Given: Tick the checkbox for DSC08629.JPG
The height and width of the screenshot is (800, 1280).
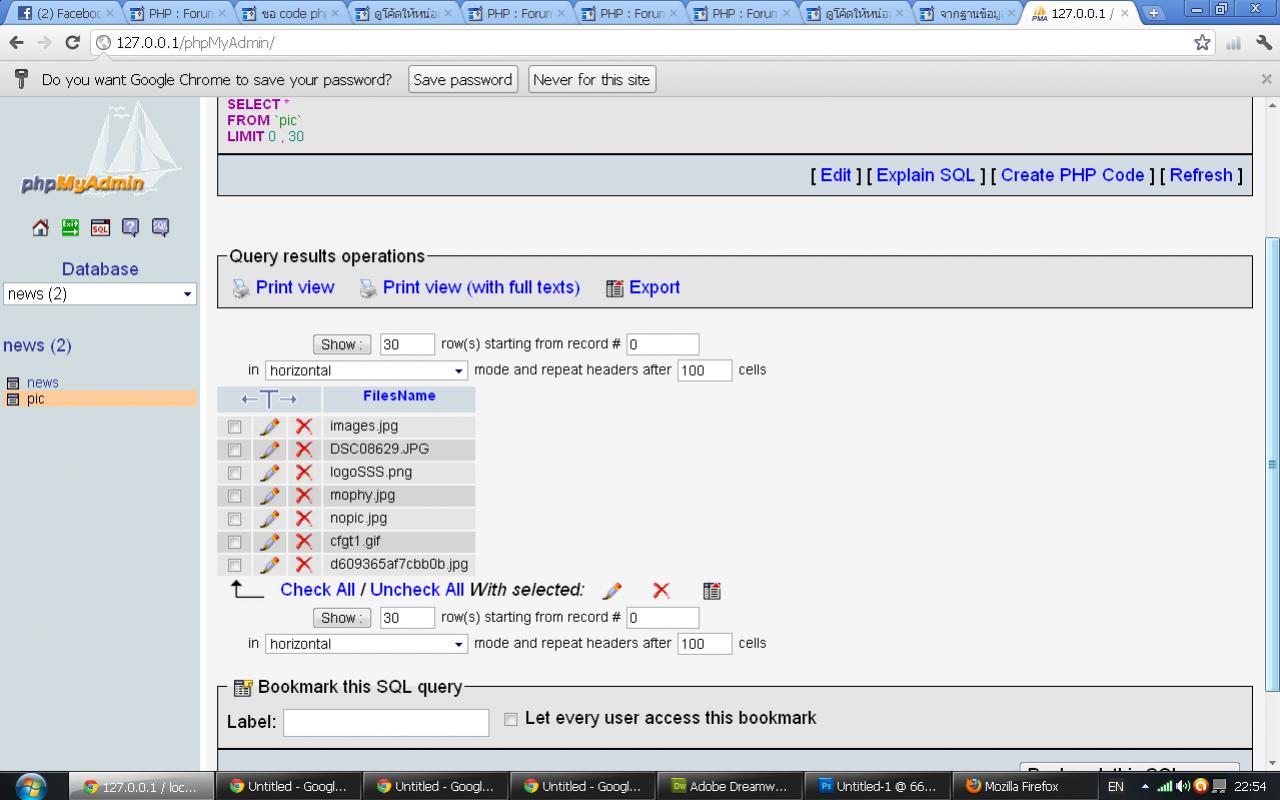Looking at the screenshot, I should pos(234,450).
